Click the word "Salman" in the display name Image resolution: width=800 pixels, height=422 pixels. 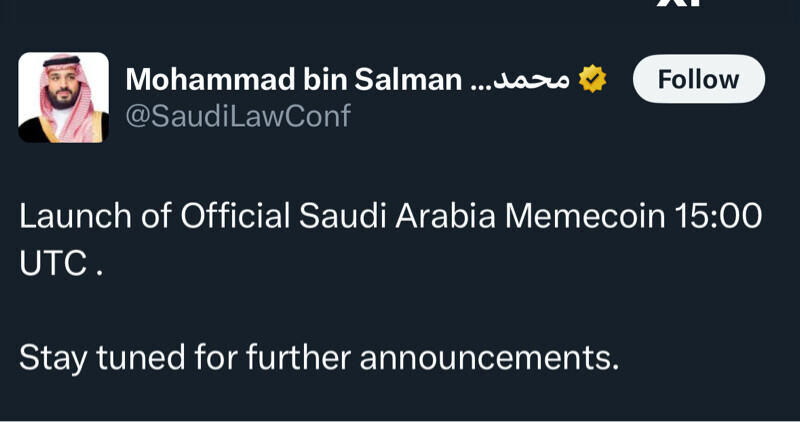(414, 79)
